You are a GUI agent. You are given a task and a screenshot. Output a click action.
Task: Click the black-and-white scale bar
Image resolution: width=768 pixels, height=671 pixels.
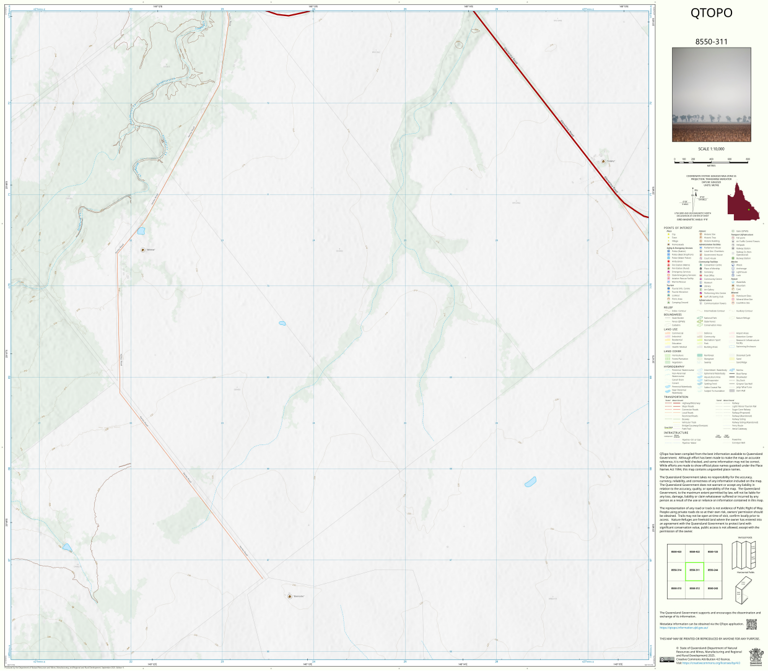coord(711,162)
